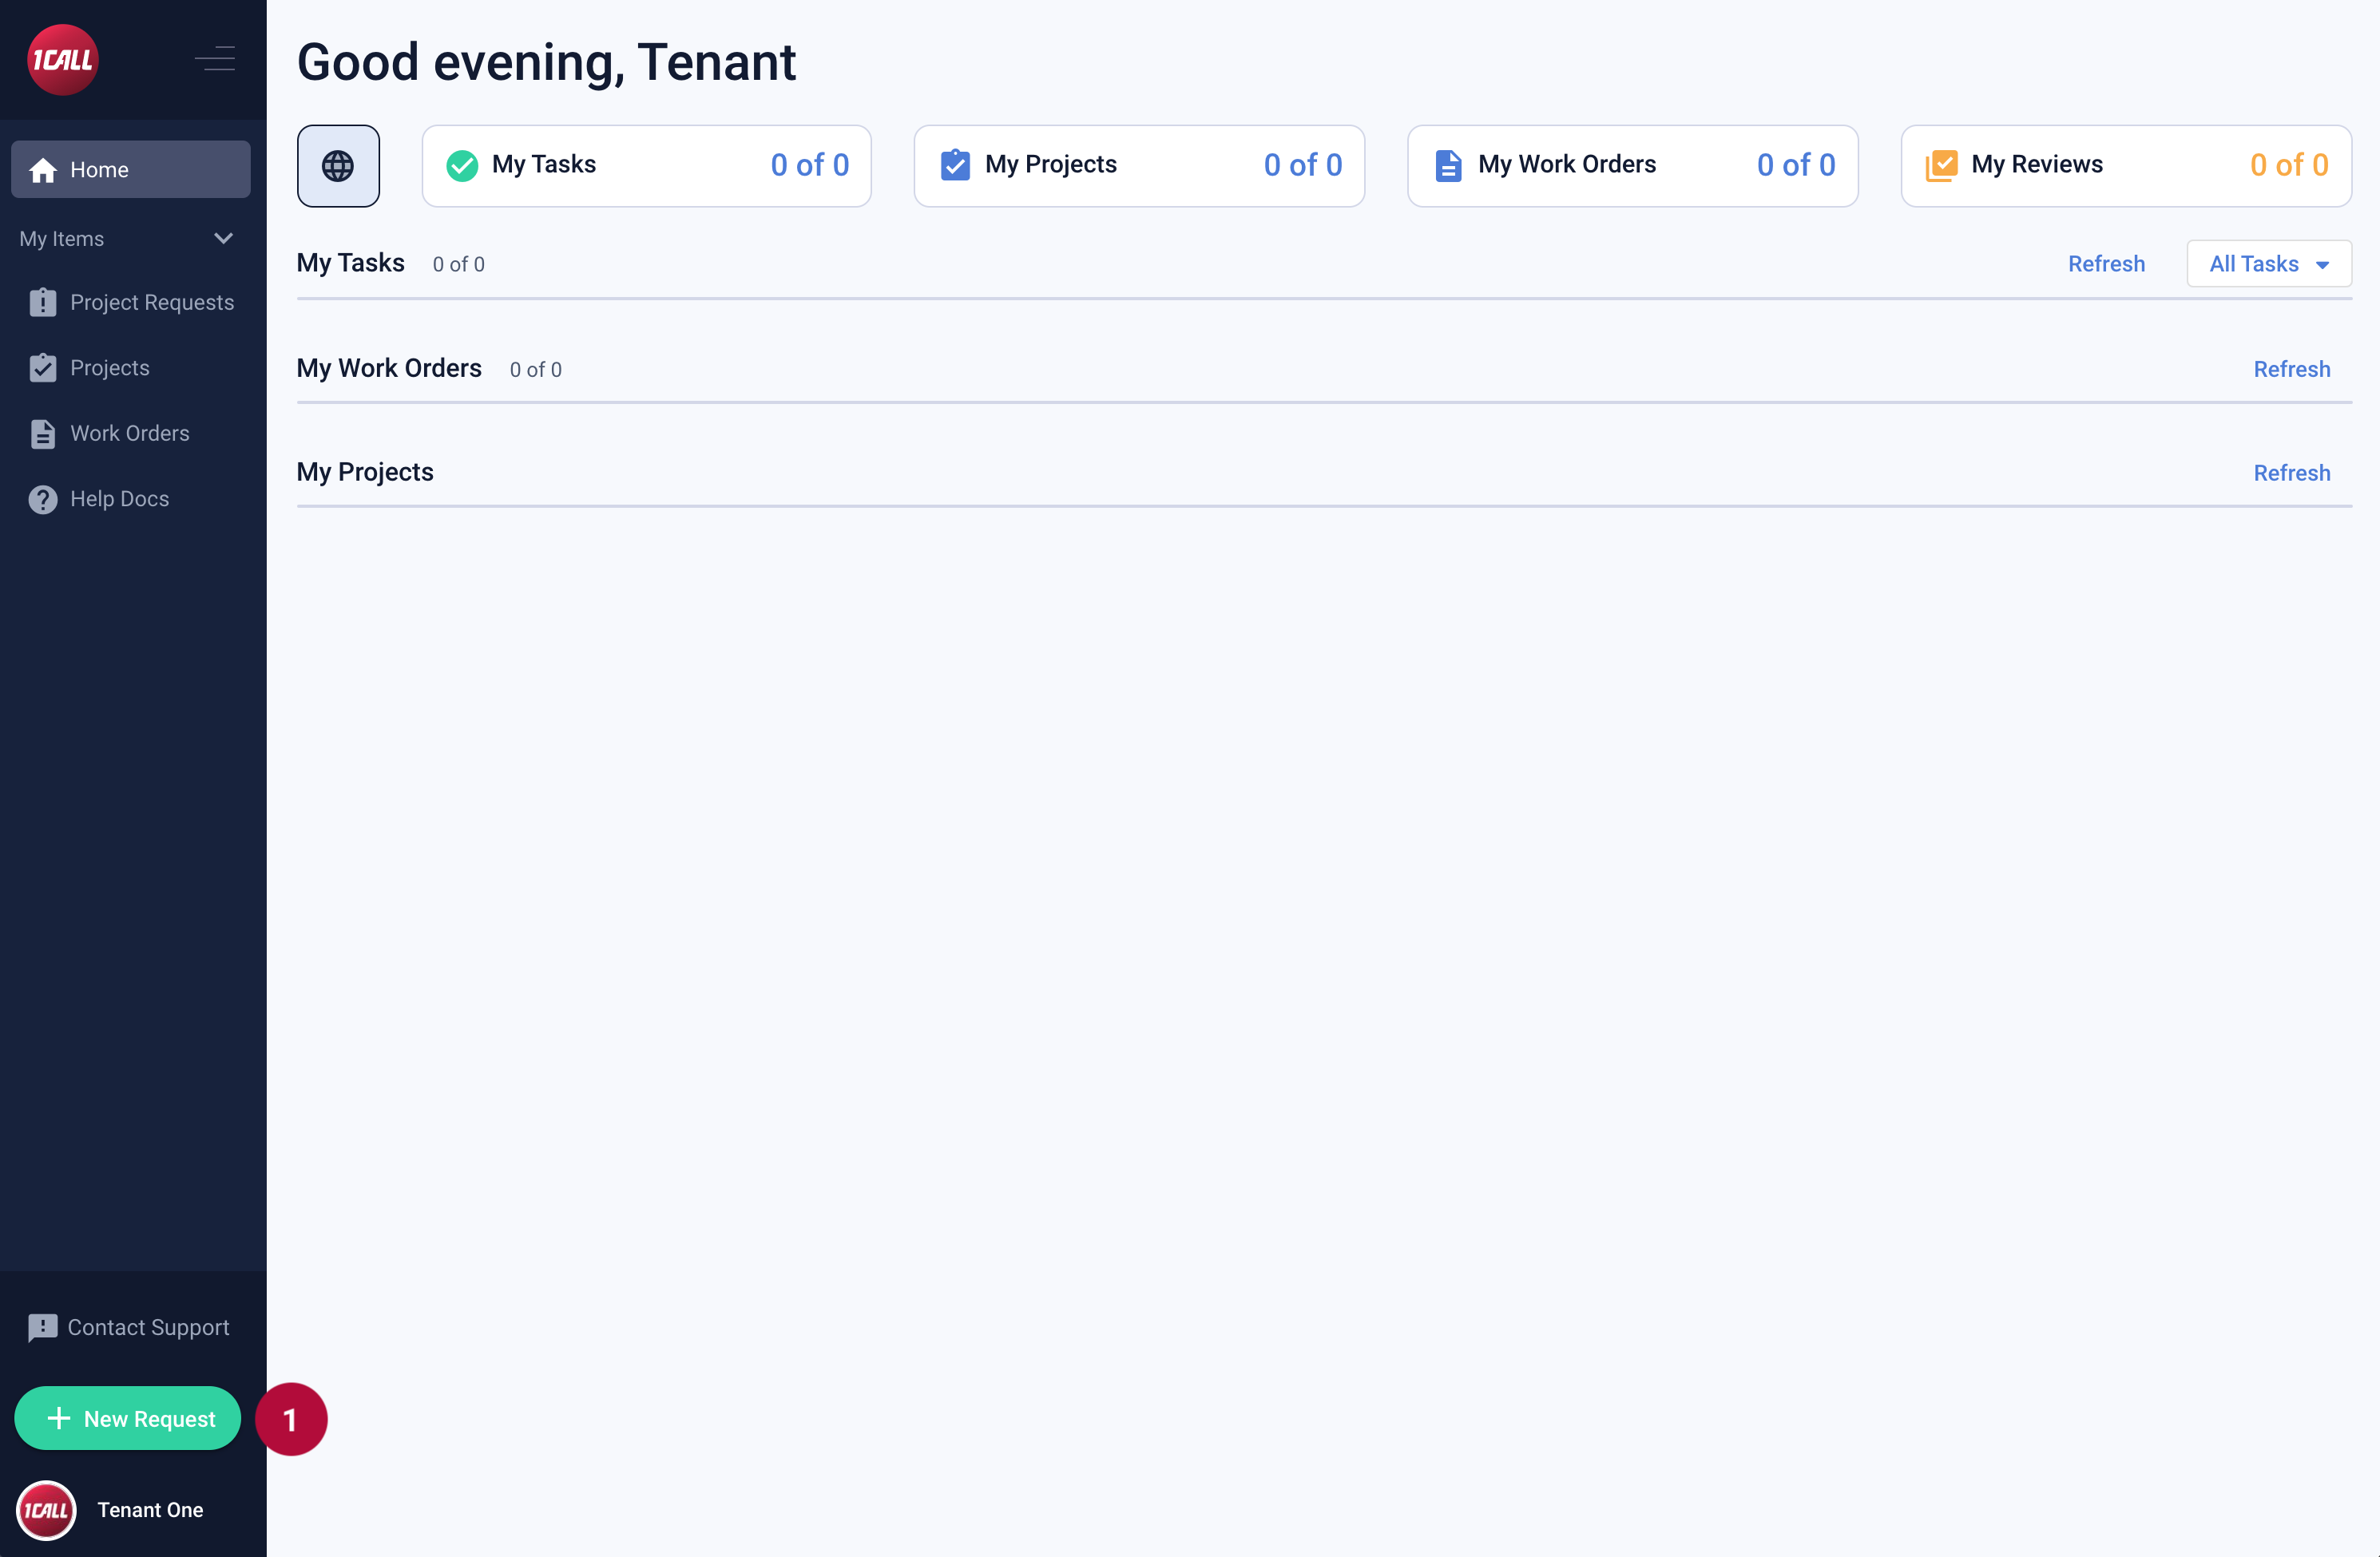Click Help Docs question mark icon
The height and width of the screenshot is (1557, 2380).
click(43, 499)
